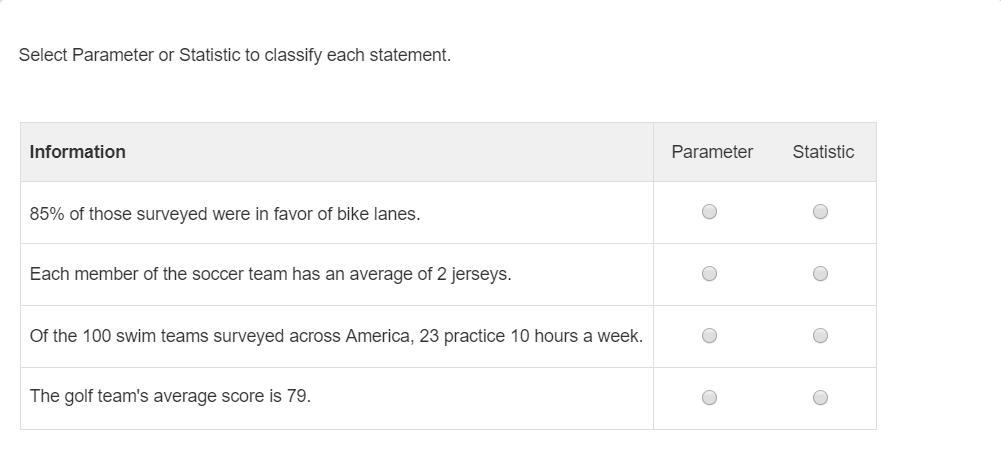Click the swim teams surveyed statement text
This screenshot has height=464, width=1001.
[x=336, y=336]
